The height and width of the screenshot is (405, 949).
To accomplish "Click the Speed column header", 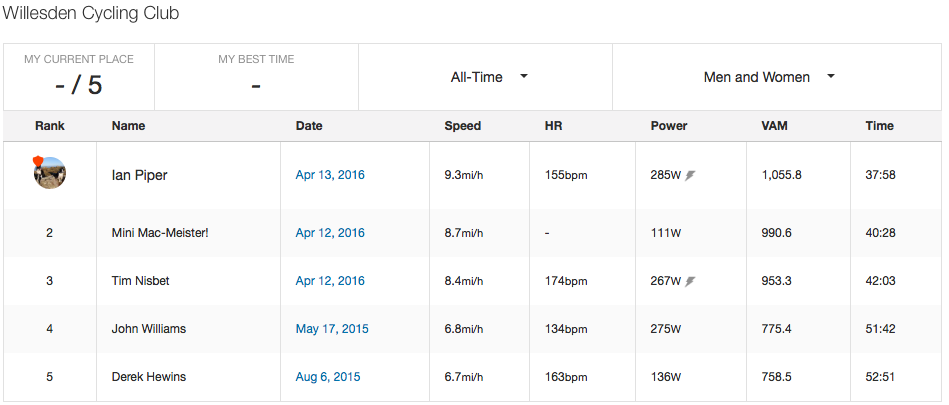I will point(462,126).
